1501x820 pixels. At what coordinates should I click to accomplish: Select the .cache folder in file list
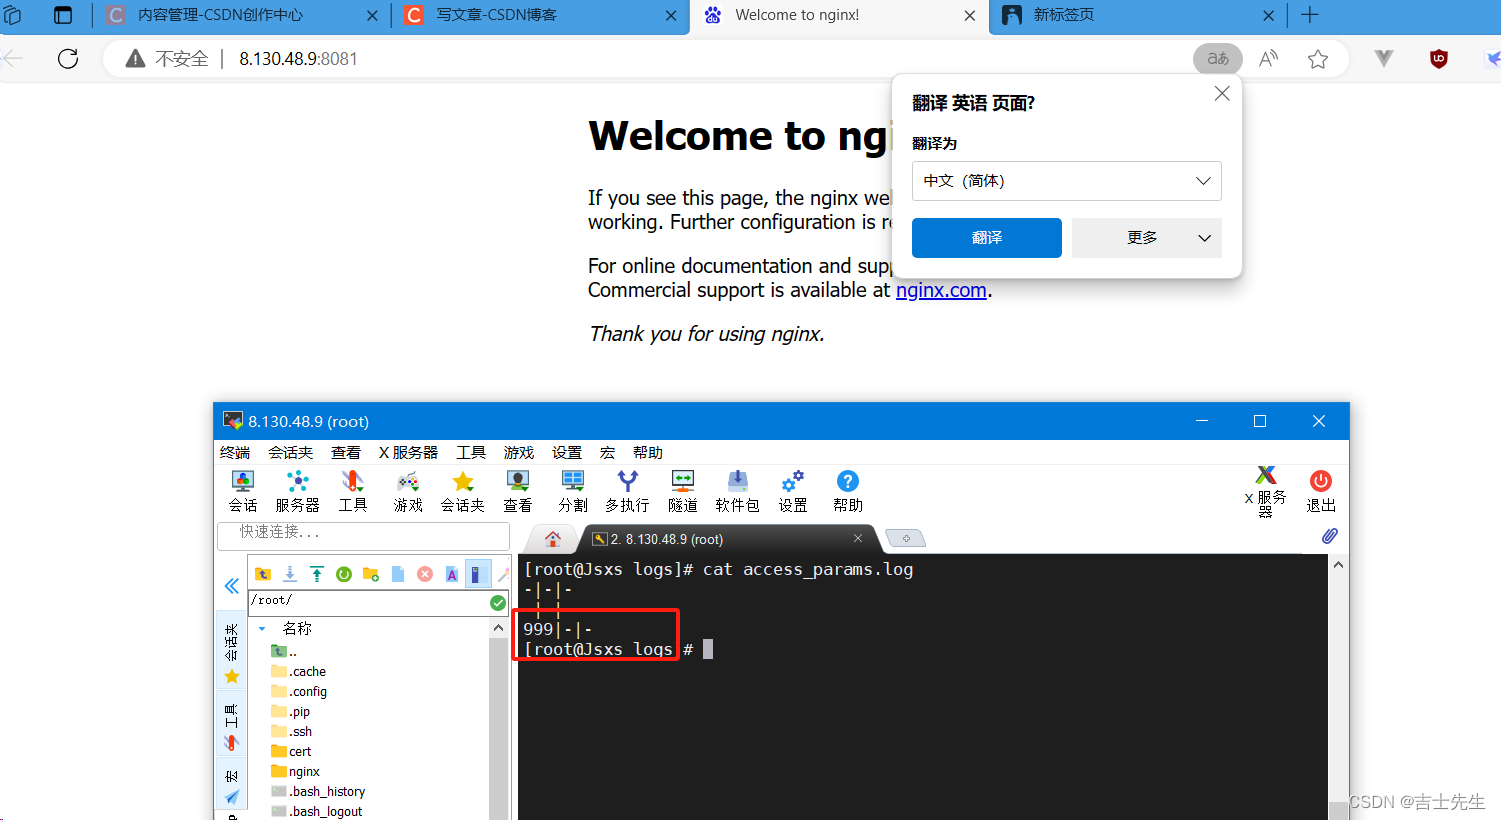[x=299, y=671]
